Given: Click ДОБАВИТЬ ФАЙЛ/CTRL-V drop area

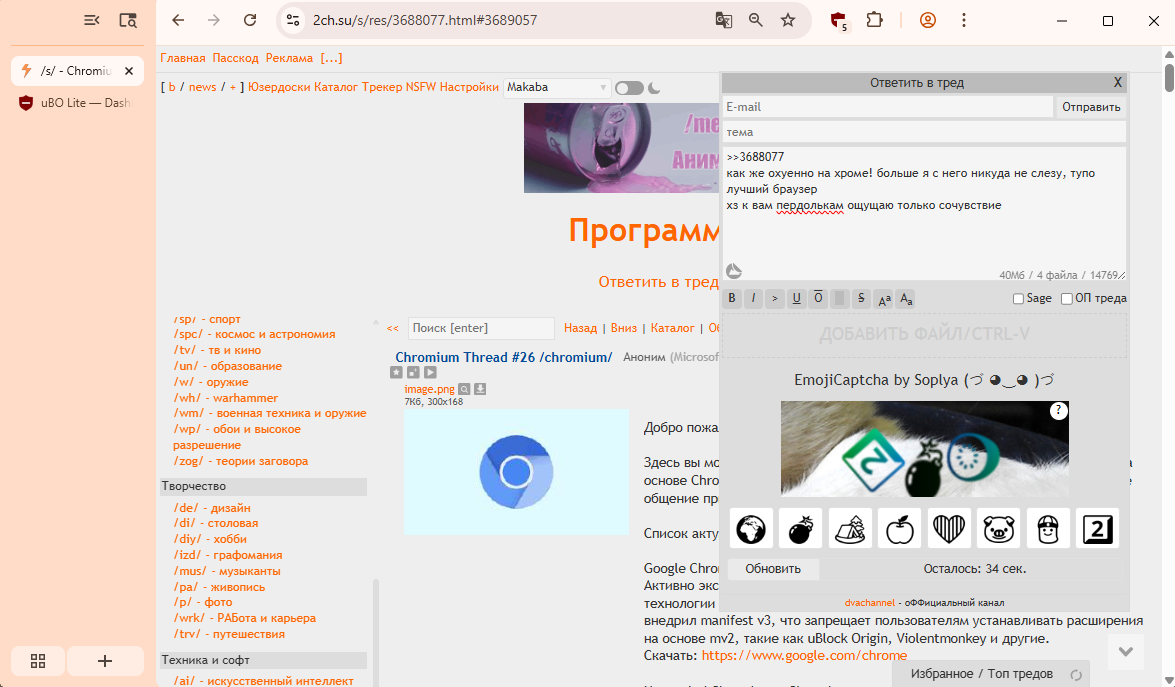Looking at the screenshot, I should point(925,334).
